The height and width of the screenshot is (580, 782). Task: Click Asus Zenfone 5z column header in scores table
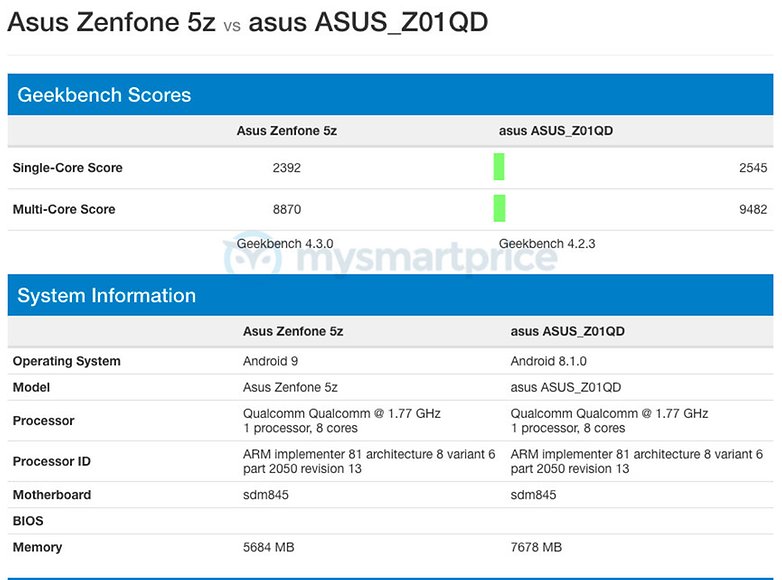point(287,131)
